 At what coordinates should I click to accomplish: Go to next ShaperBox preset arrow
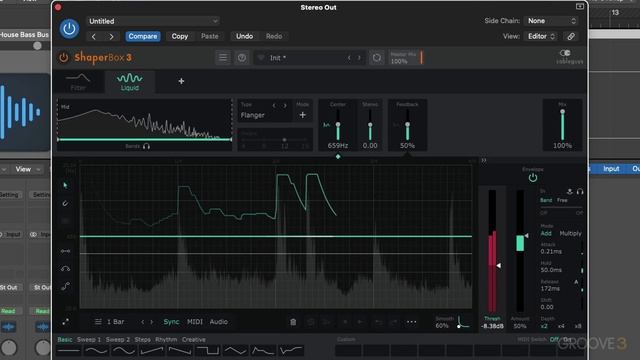click(359, 58)
